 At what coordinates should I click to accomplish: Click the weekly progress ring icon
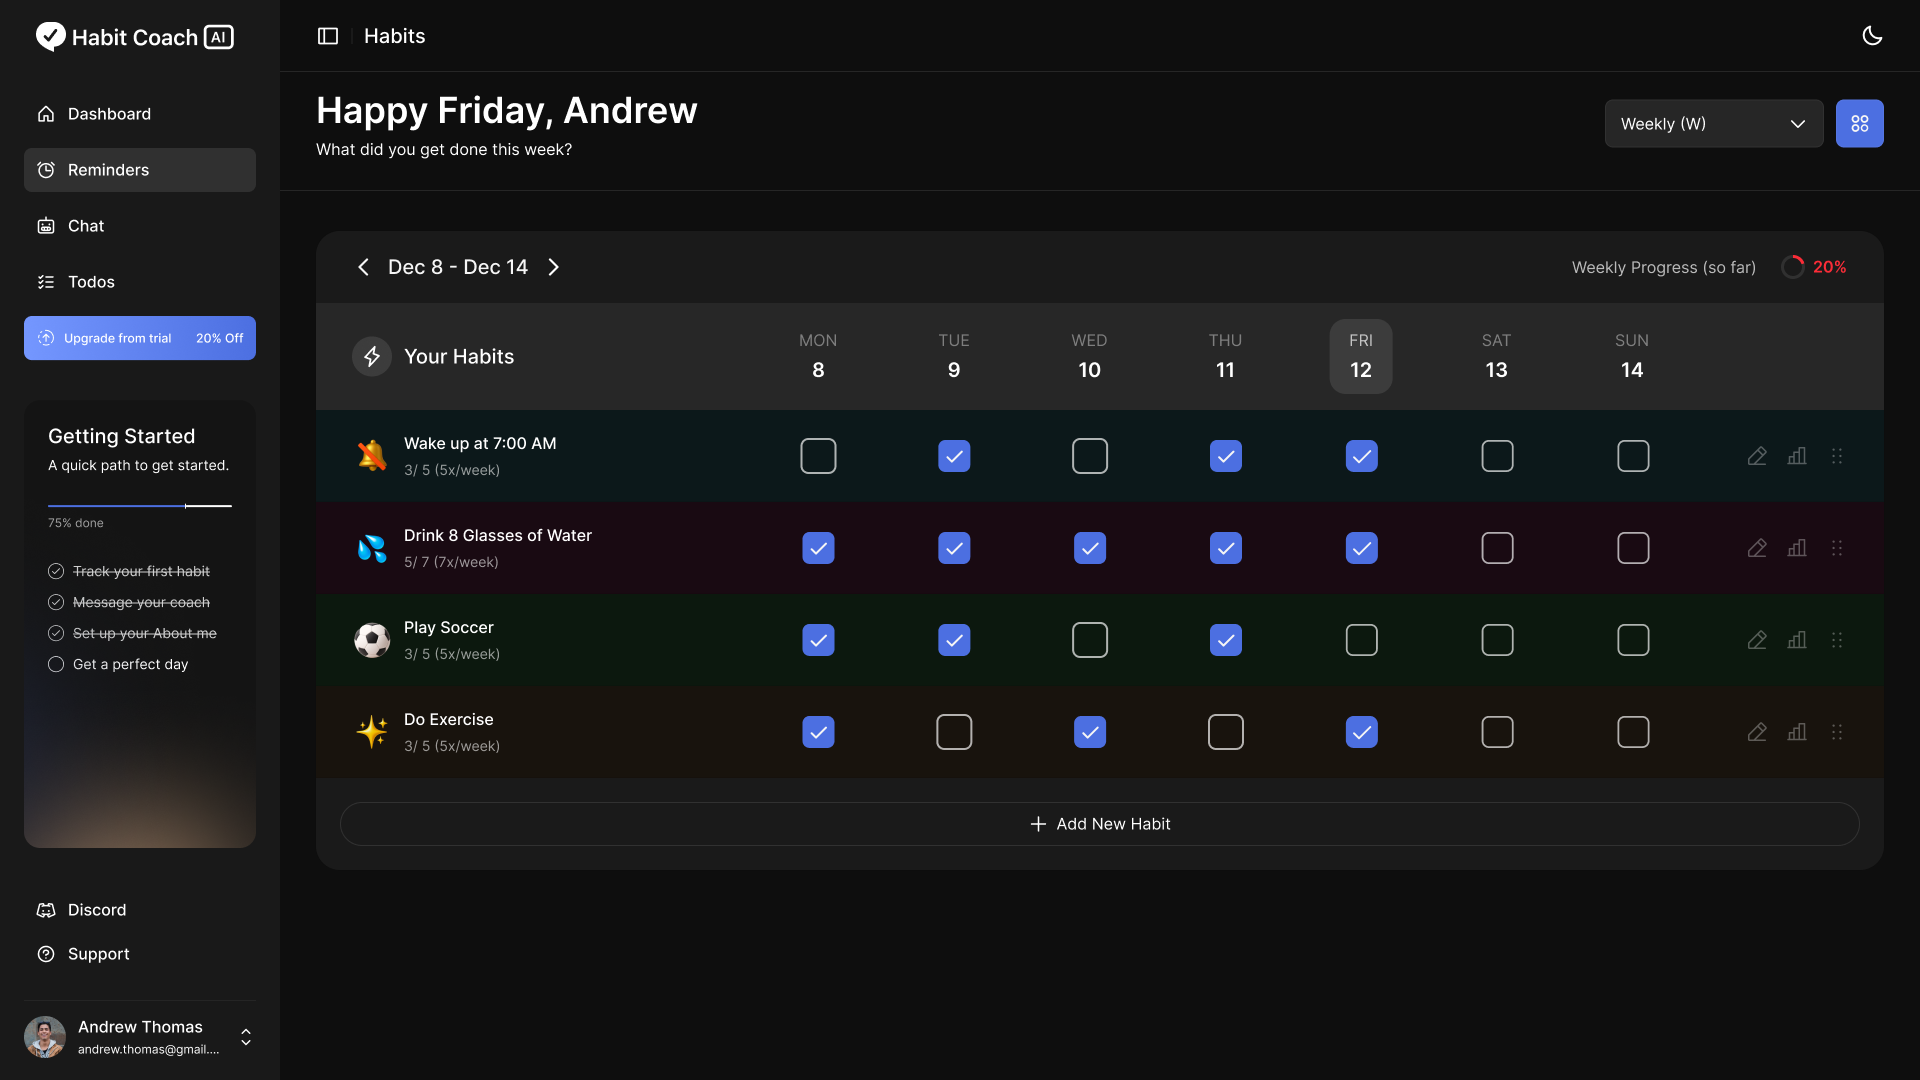tap(1792, 267)
